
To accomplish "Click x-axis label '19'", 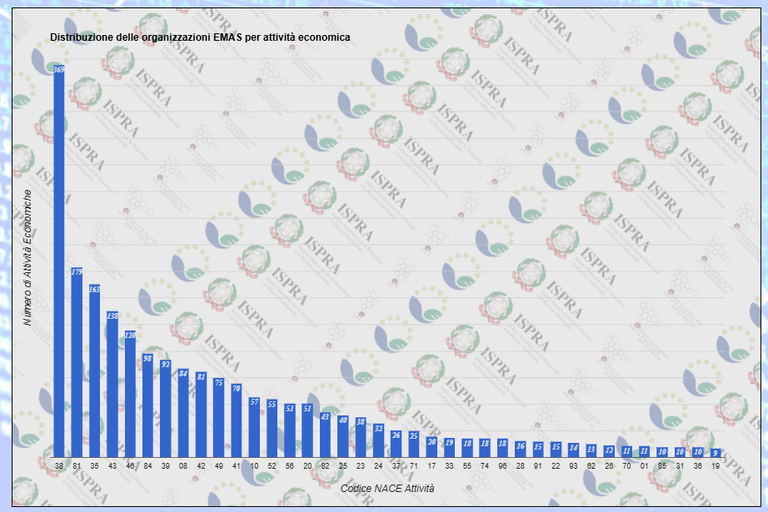I will [716, 466].
